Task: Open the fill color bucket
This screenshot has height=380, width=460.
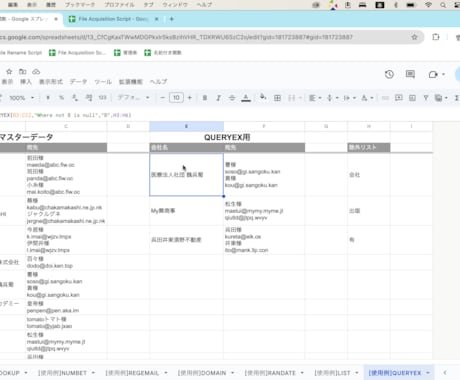Action: click(x=263, y=97)
